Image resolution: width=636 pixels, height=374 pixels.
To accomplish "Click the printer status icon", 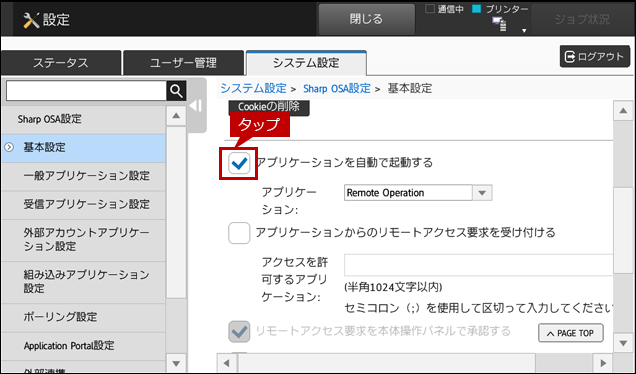I will coord(499,24).
